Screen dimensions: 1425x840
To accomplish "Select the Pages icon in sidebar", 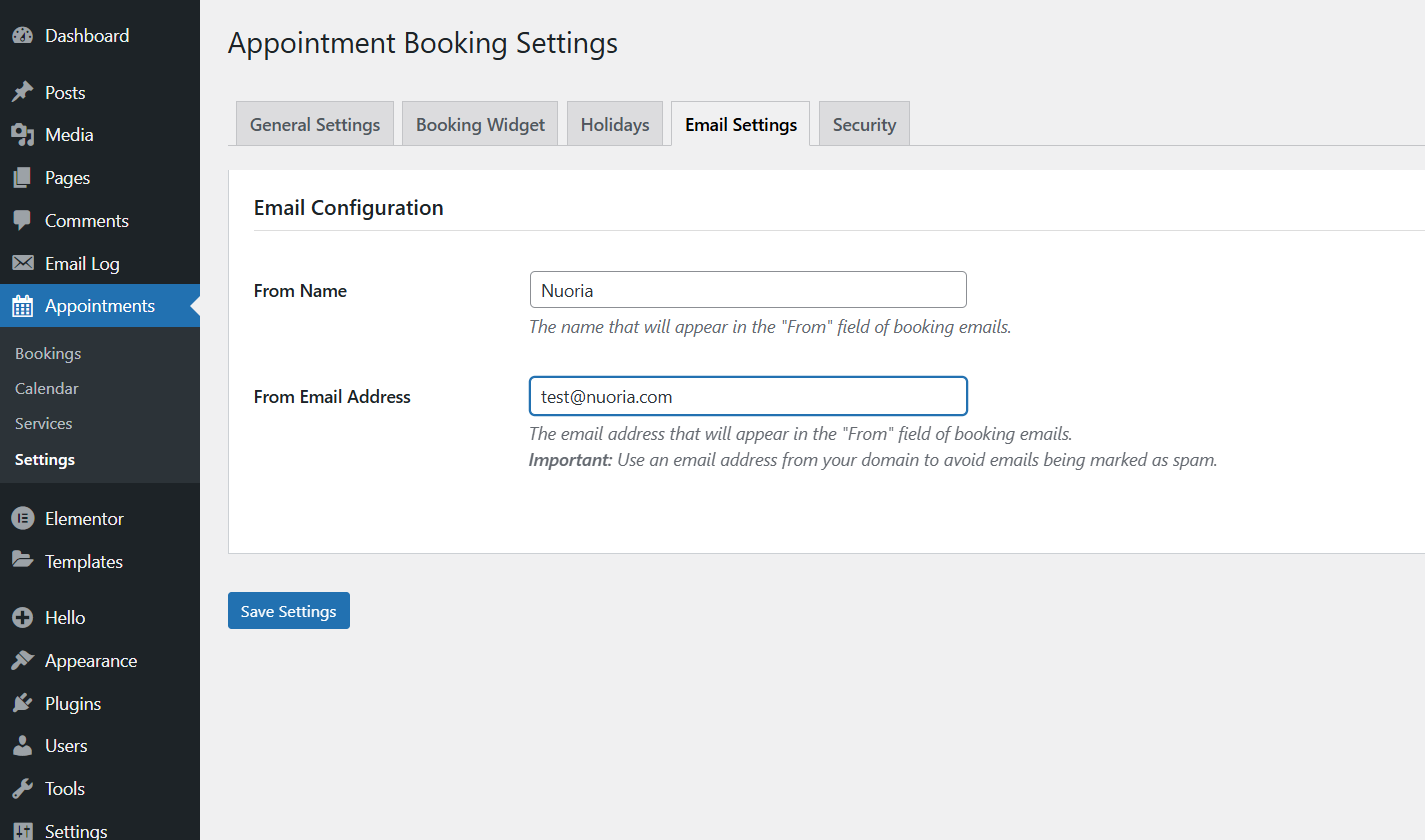I will [x=22, y=177].
